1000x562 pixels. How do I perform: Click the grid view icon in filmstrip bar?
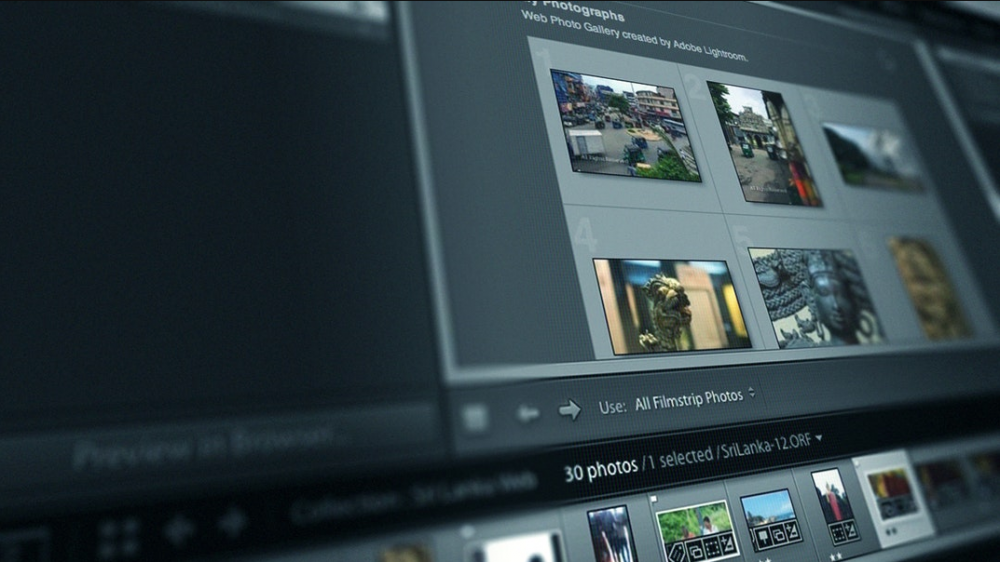click(x=119, y=538)
